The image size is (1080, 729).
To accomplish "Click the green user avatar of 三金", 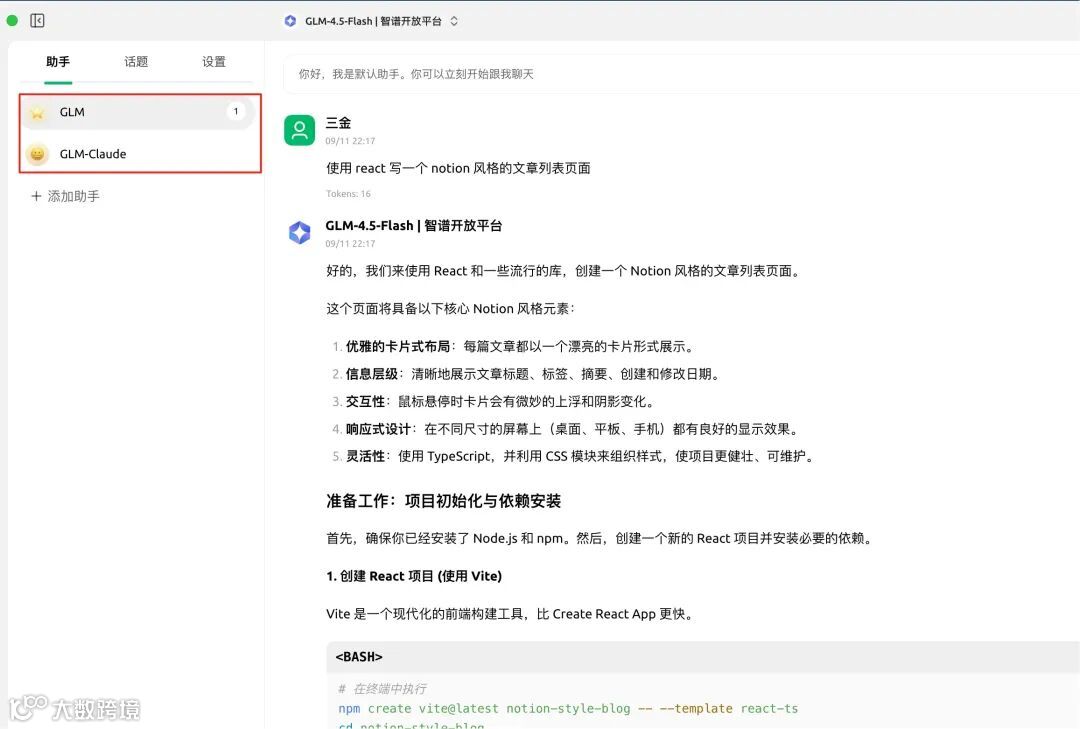I will click(300, 130).
